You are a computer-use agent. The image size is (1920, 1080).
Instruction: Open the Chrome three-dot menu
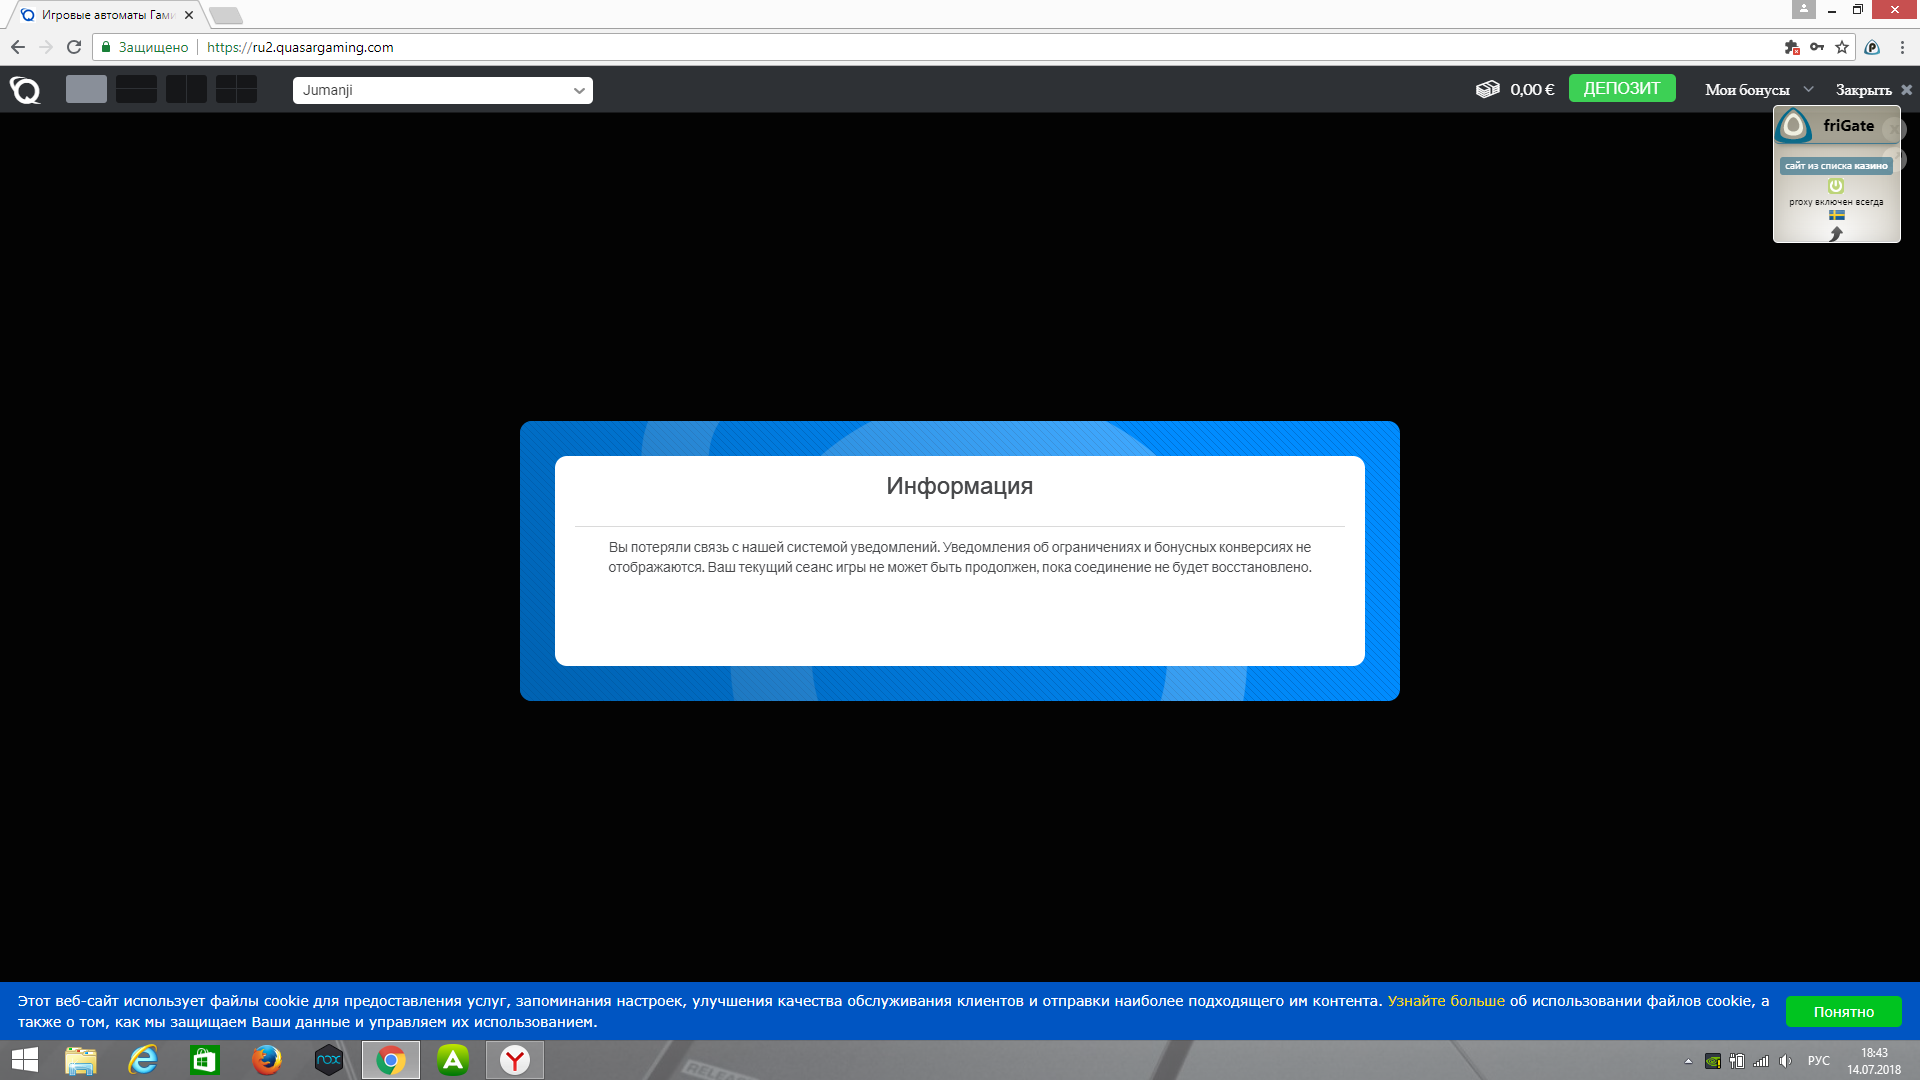(1902, 47)
